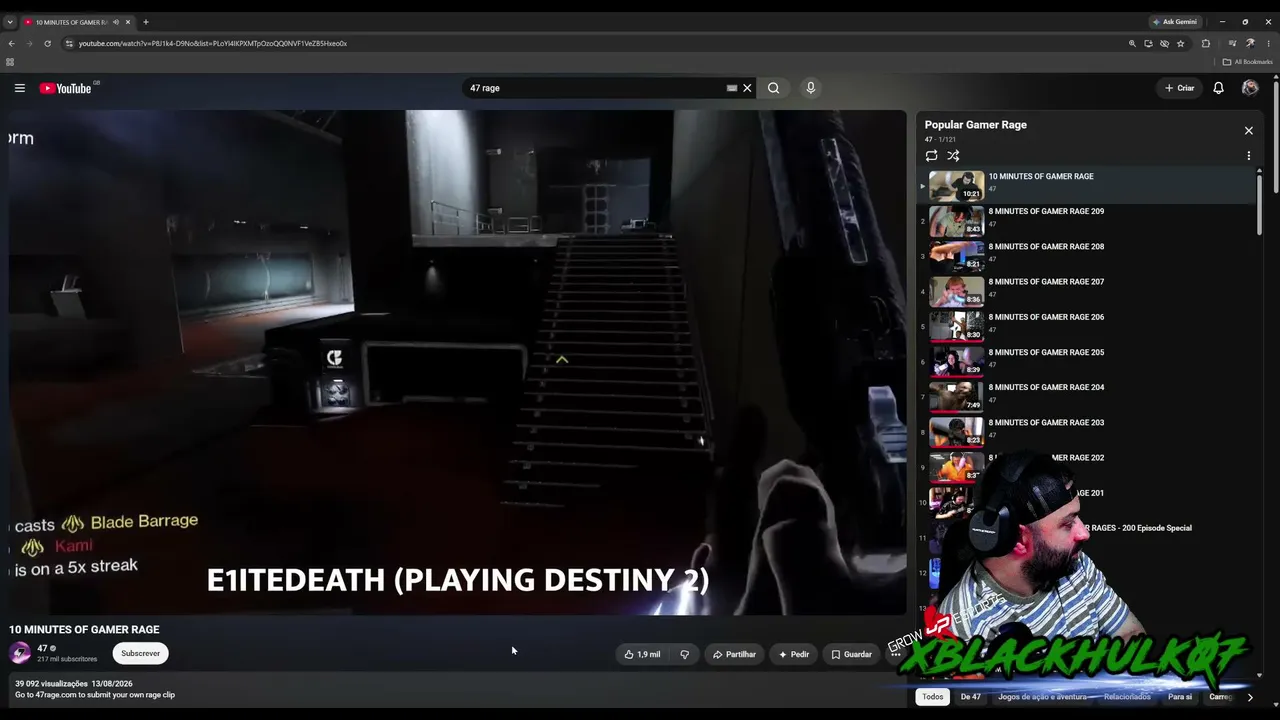Screen dimensions: 1280x720
Task: Choose 8 Minutes of Gamer Rage 205
Action: click(x=1088, y=360)
